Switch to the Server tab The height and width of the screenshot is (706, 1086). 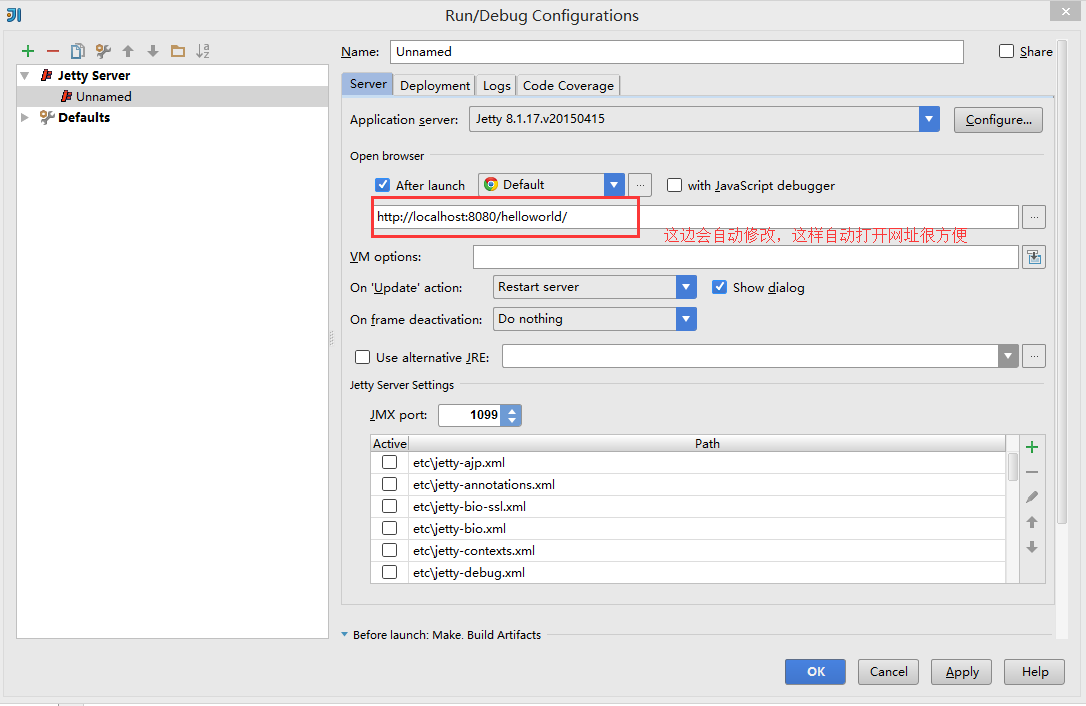point(368,84)
